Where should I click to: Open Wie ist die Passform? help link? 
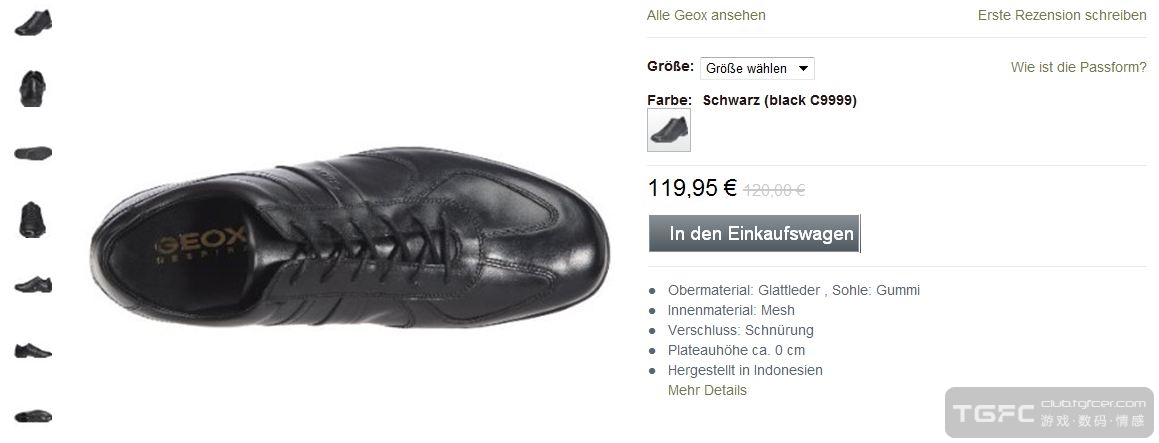(1078, 67)
